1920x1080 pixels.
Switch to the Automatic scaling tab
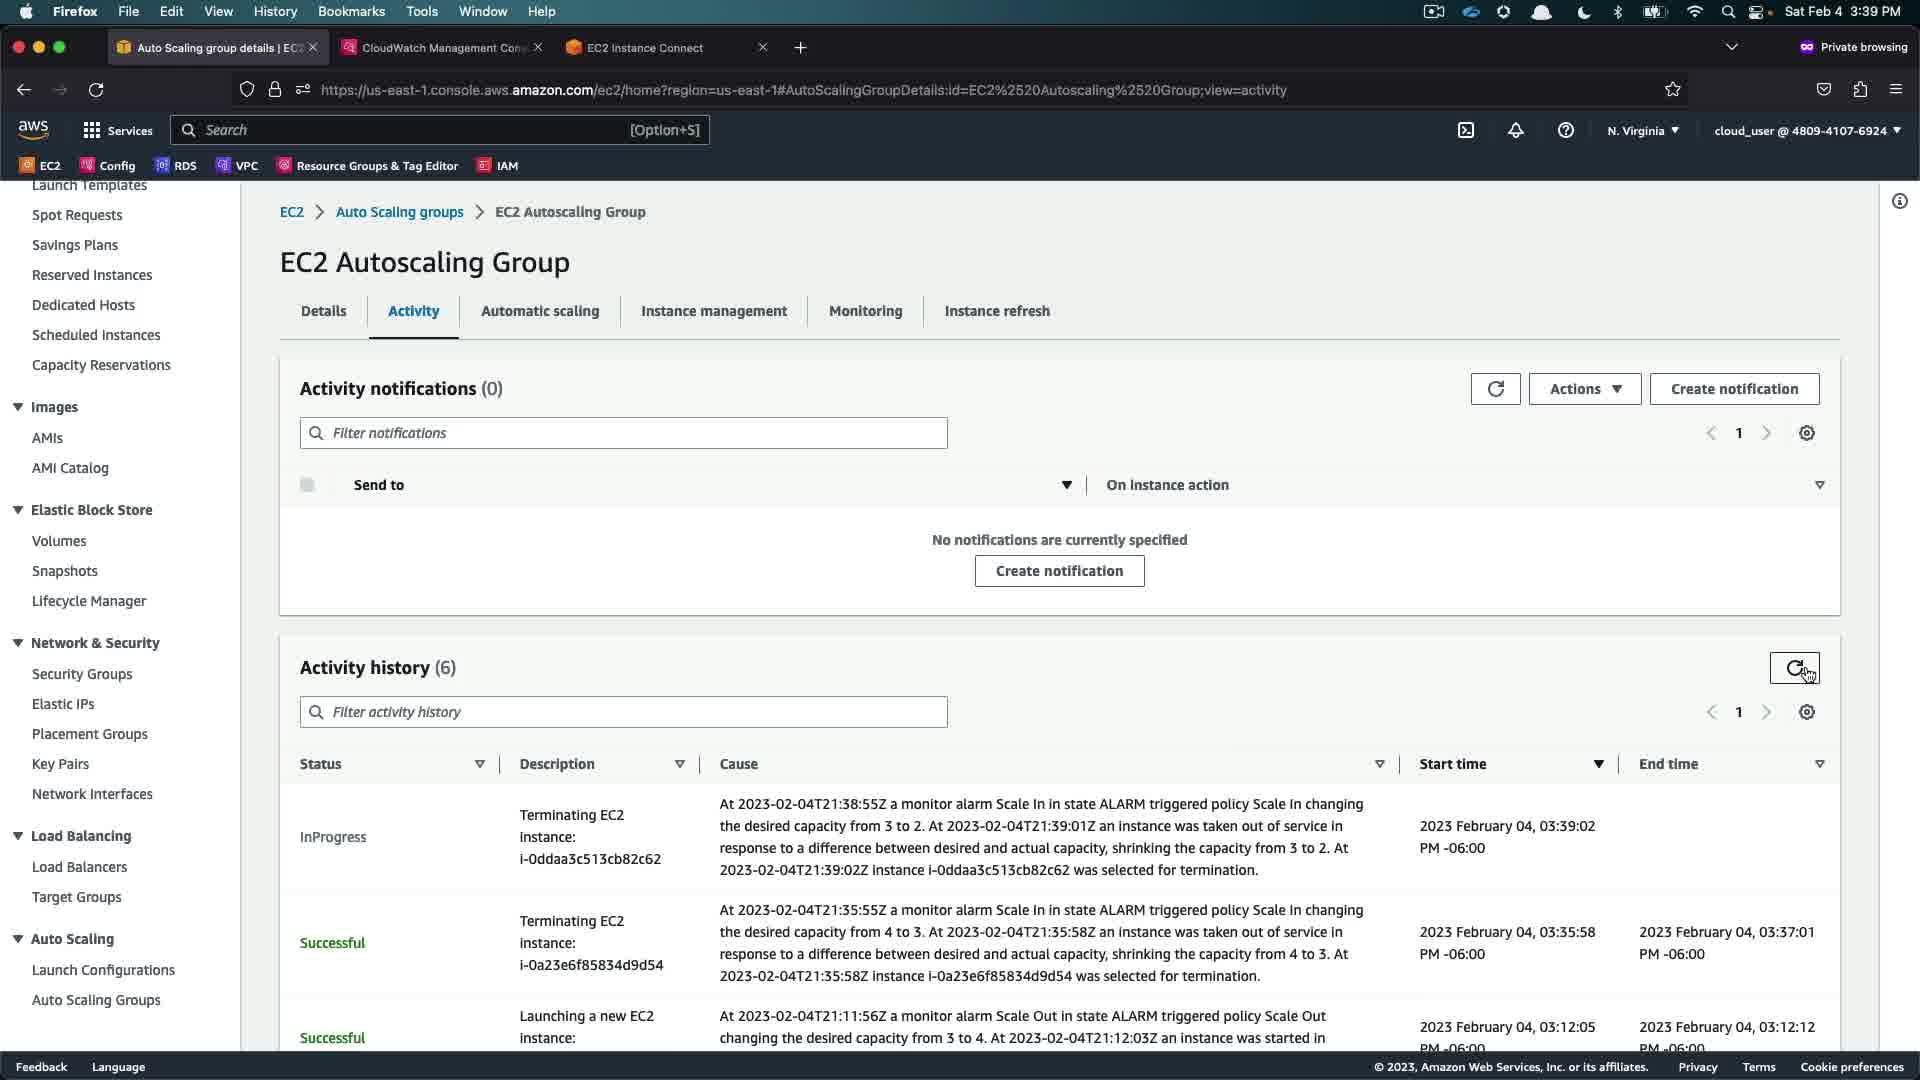(540, 311)
